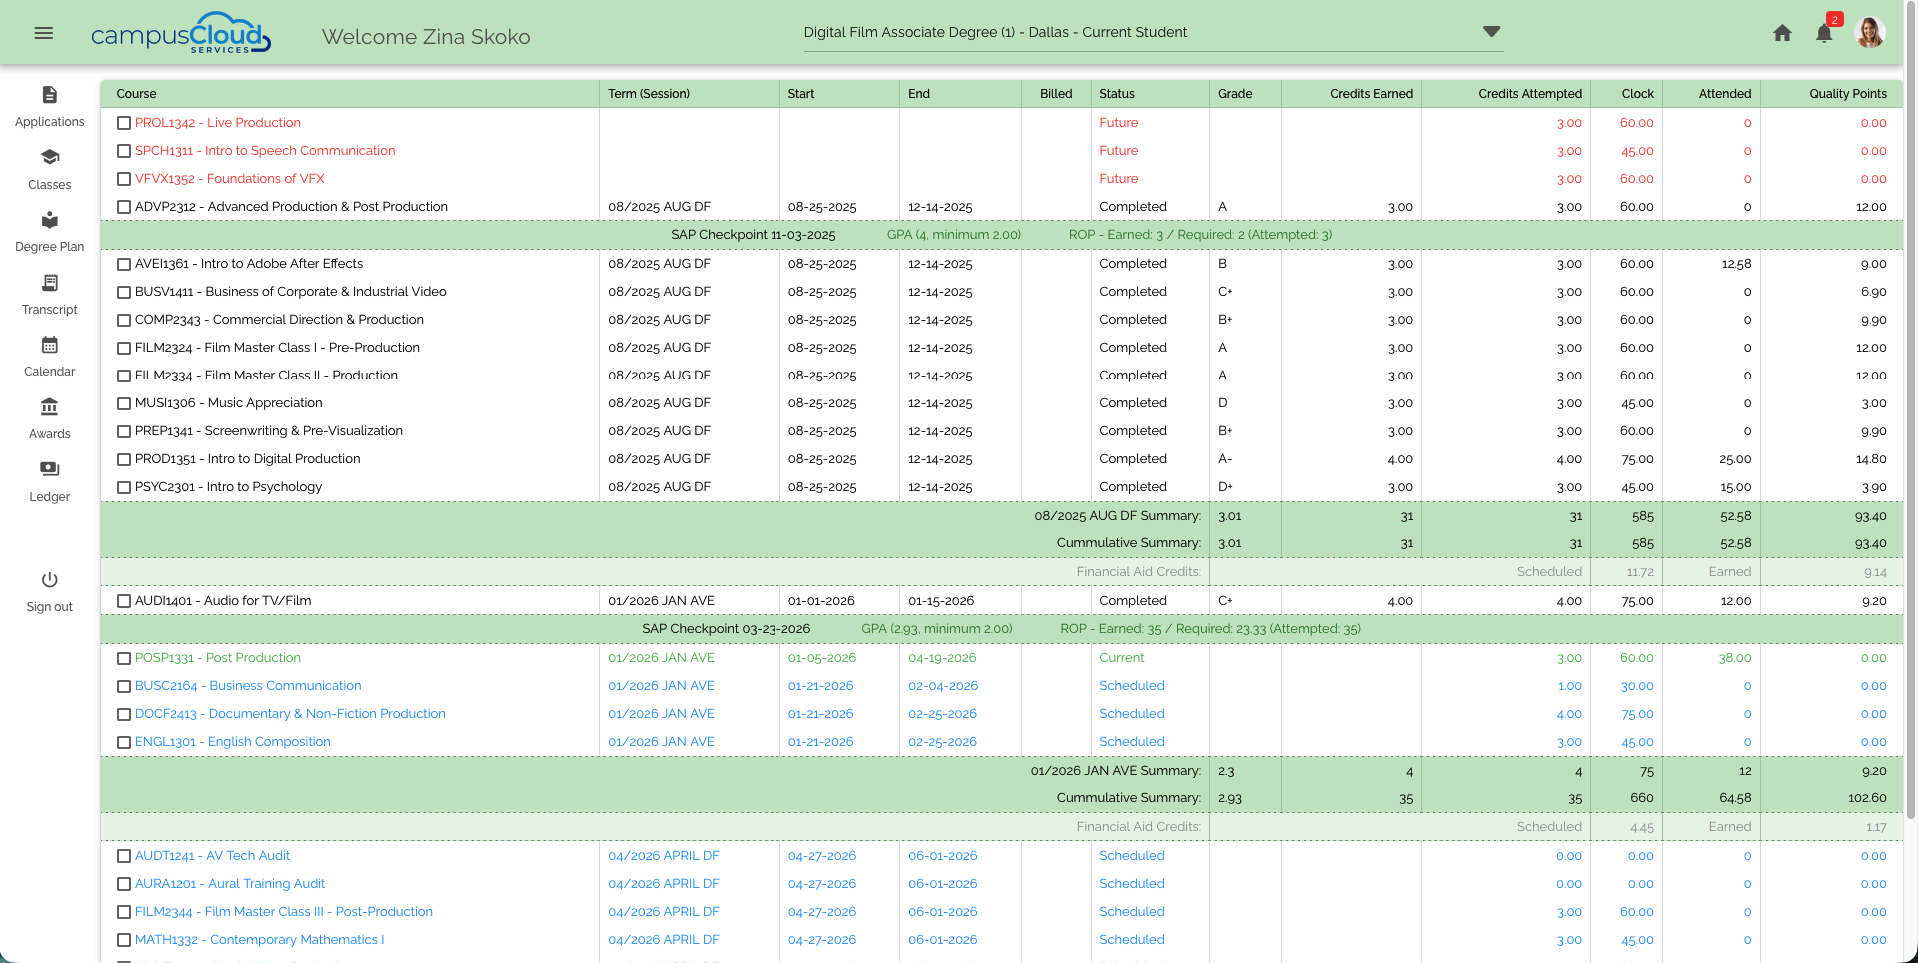Open the POSP1331 Post Production course link

pyautogui.click(x=217, y=658)
